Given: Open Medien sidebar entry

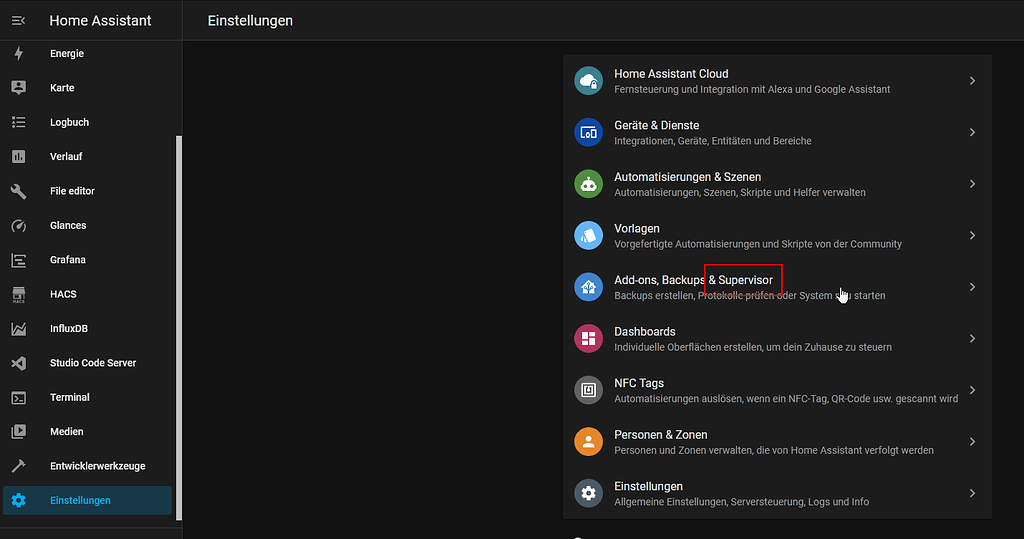Looking at the screenshot, I should coord(87,432).
